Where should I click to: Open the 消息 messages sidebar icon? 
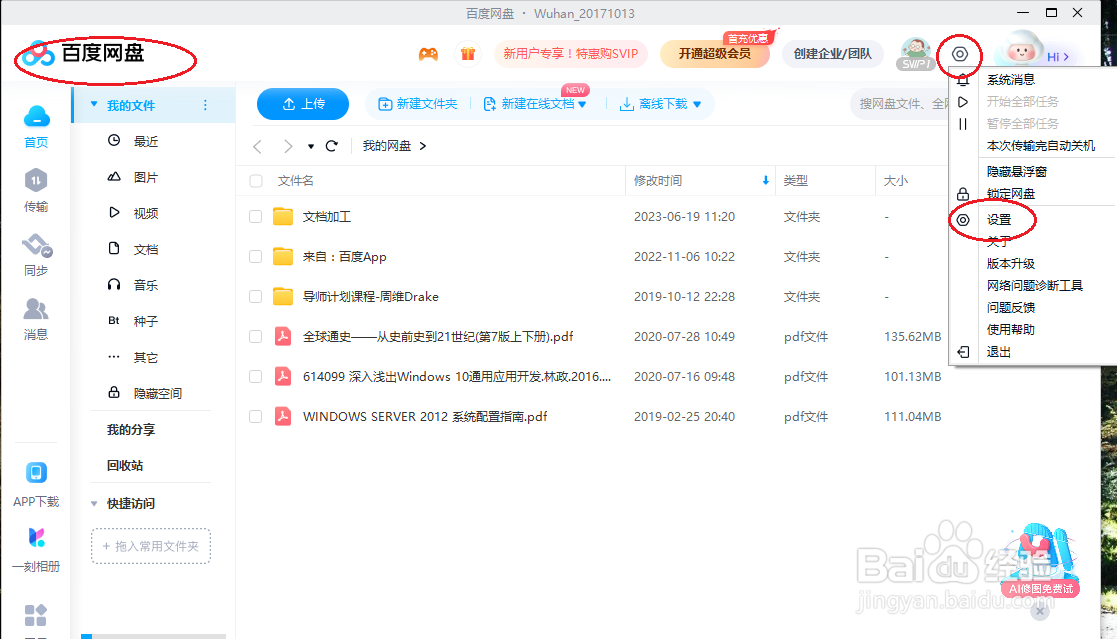pos(36,309)
